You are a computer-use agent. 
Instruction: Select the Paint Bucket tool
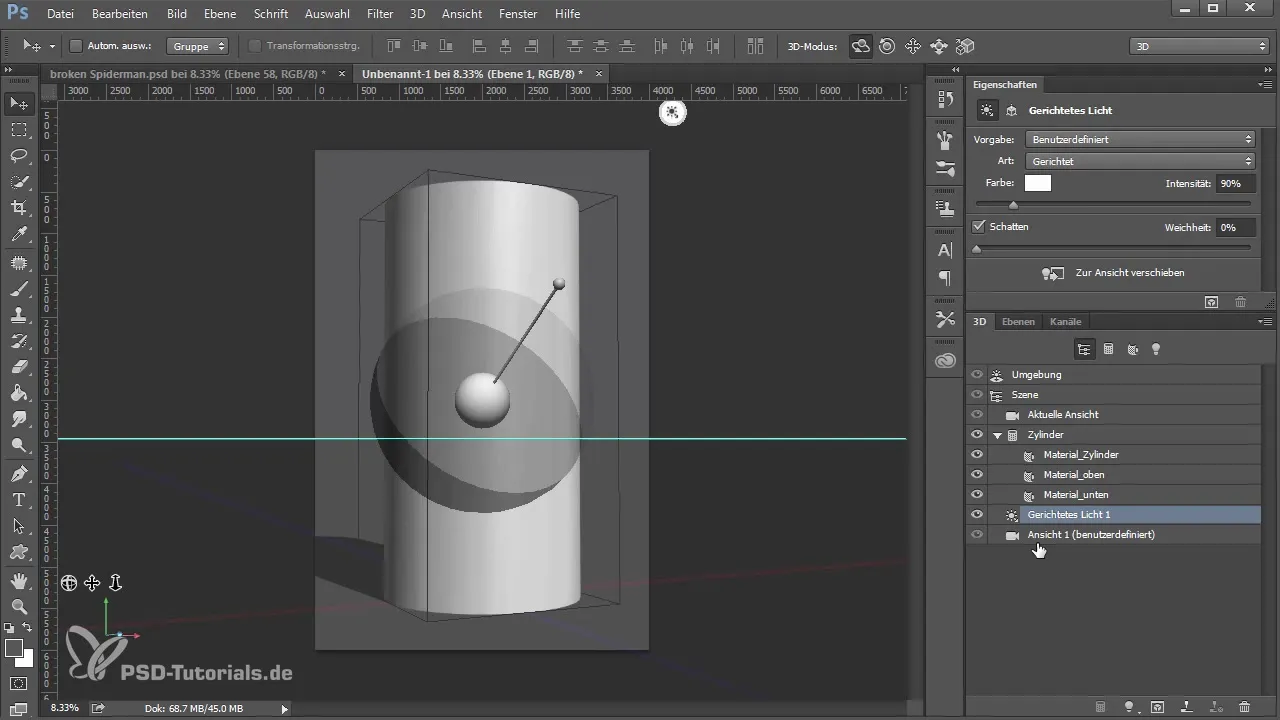point(19,393)
